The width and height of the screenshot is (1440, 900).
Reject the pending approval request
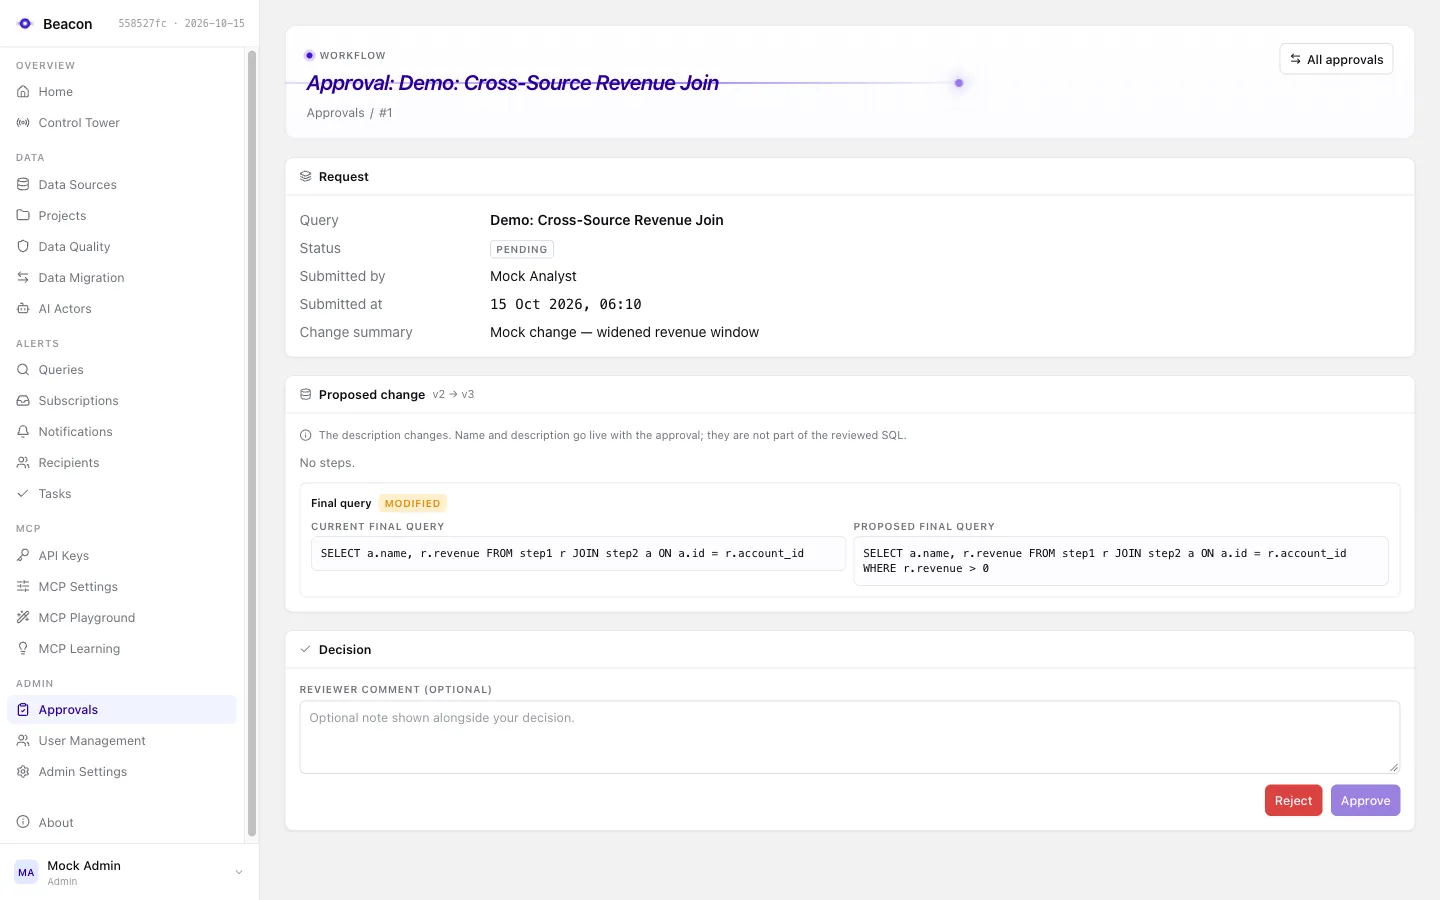tap(1293, 800)
